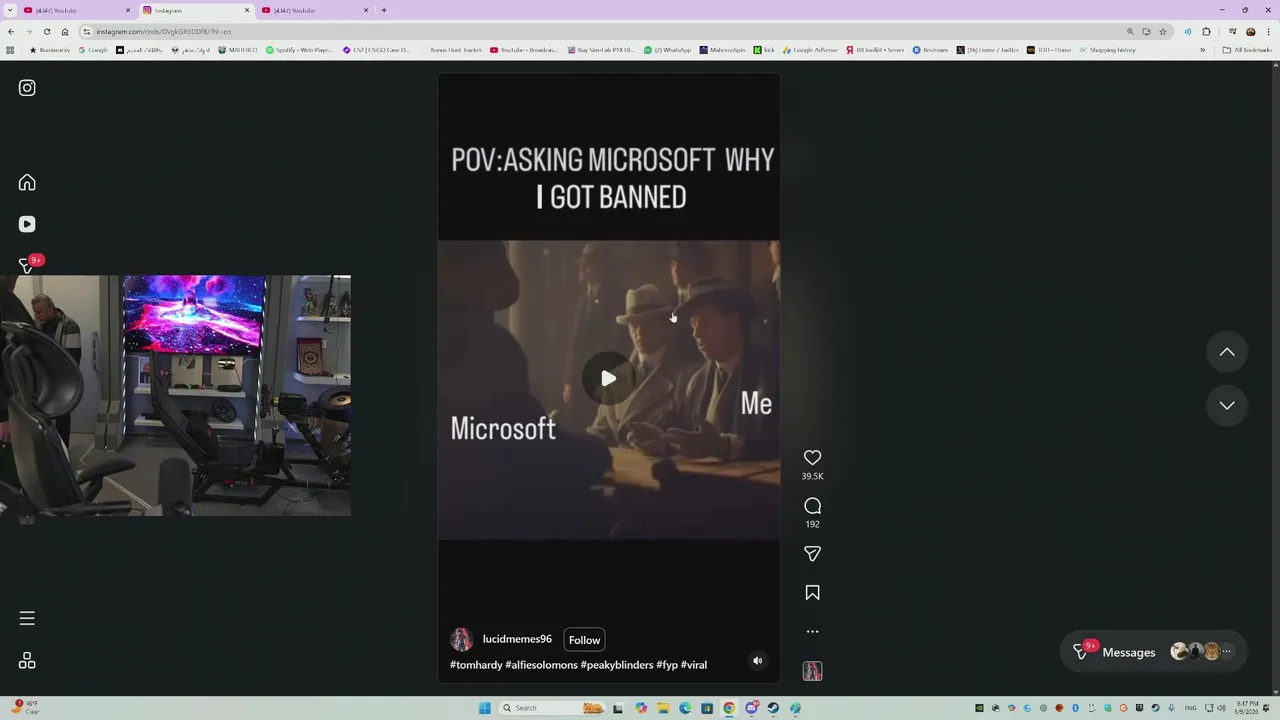Open weather widget in taskbar
Image resolution: width=1280 pixels, height=720 pixels.
point(26,708)
